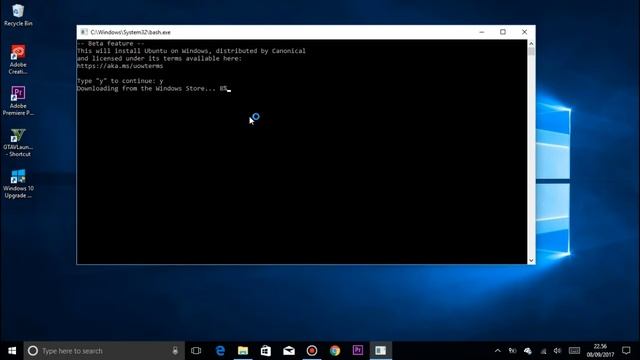
Task: Click the taskbar clock showing 22:56
Action: tap(600, 351)
